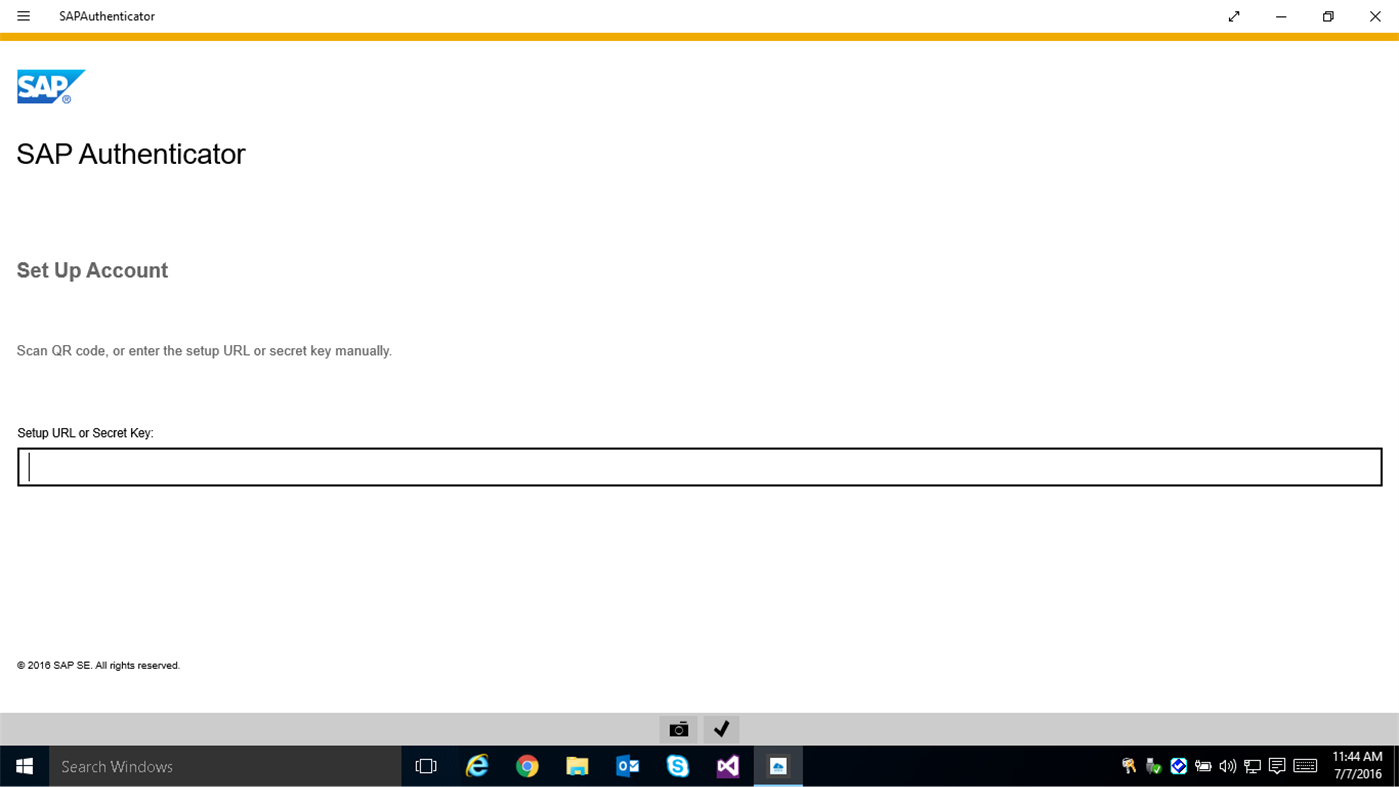Click the SAP logo
1399x787 pixels.
[x=50, y=86]
